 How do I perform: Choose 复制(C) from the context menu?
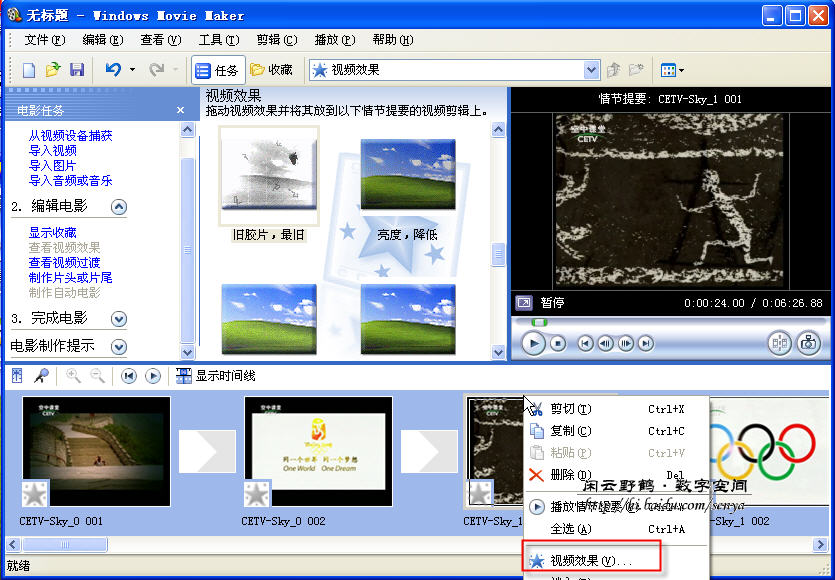click(x=617, y=431)
